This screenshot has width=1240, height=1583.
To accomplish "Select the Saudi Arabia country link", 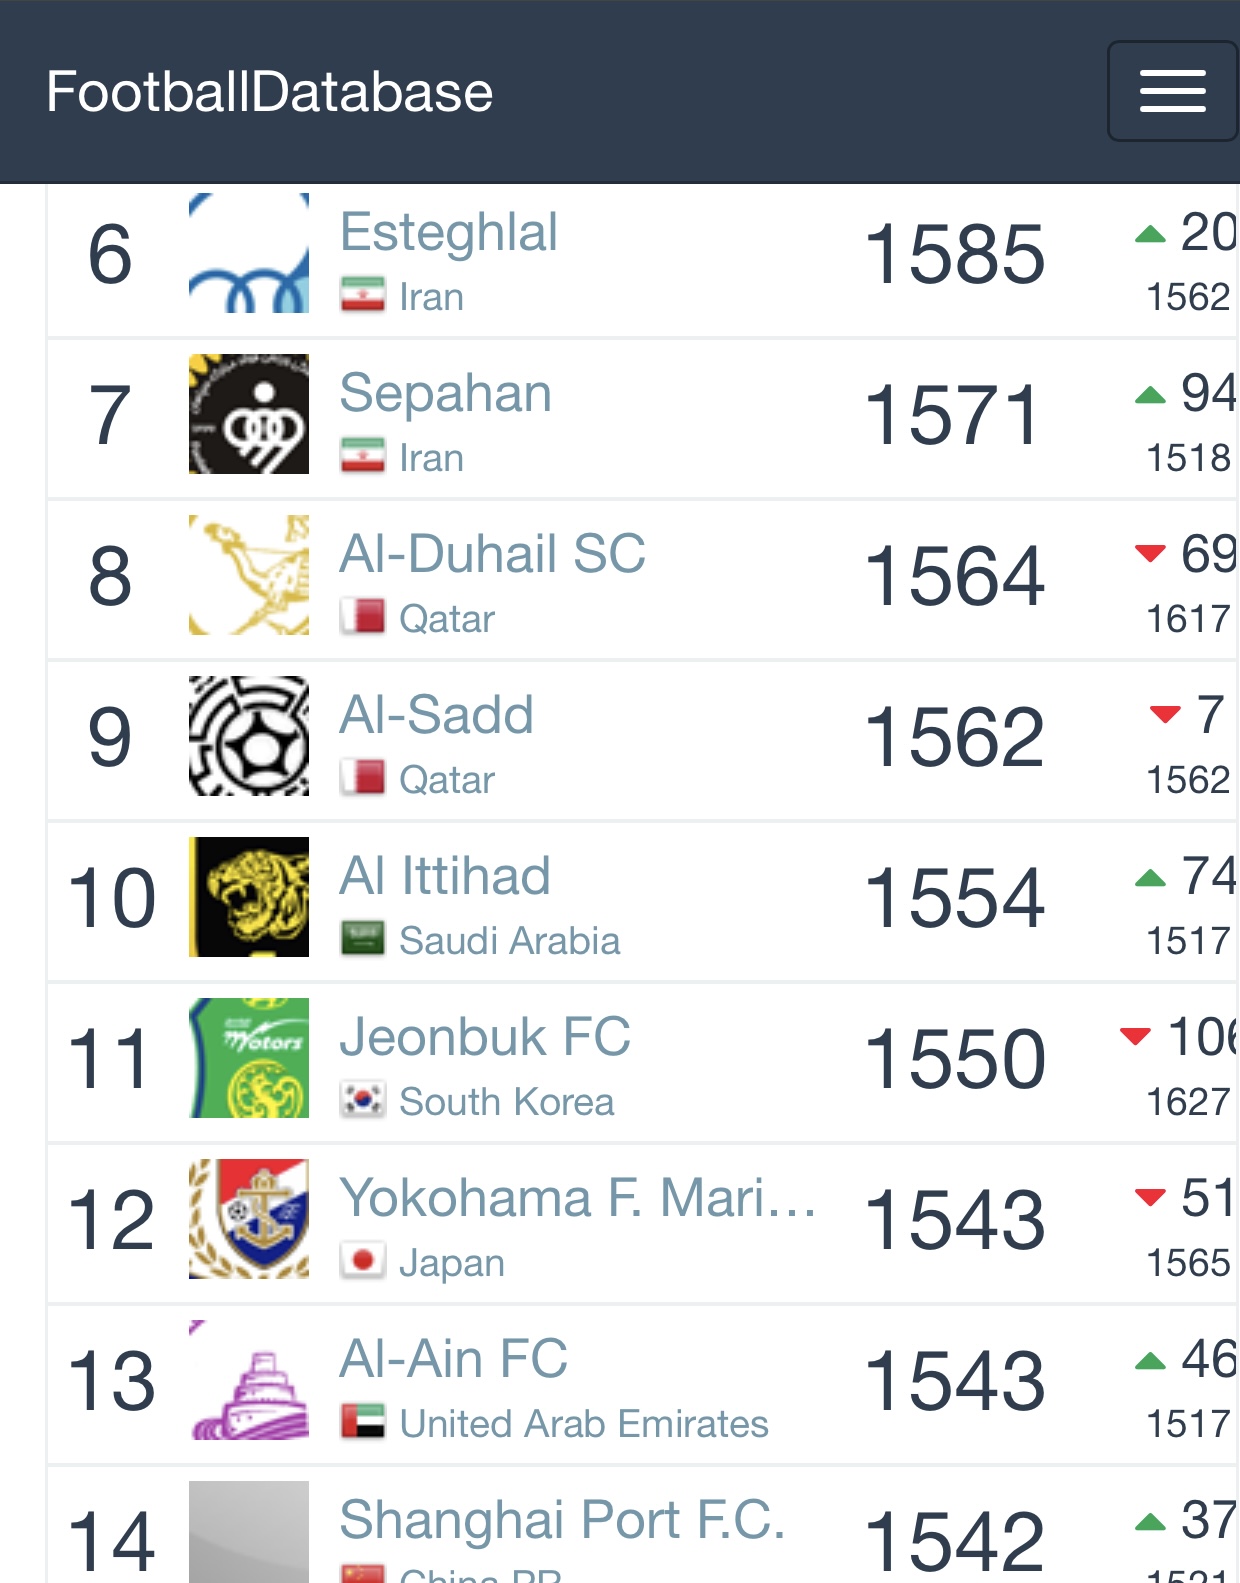I will pyautogui.click(x=509, y=941).
